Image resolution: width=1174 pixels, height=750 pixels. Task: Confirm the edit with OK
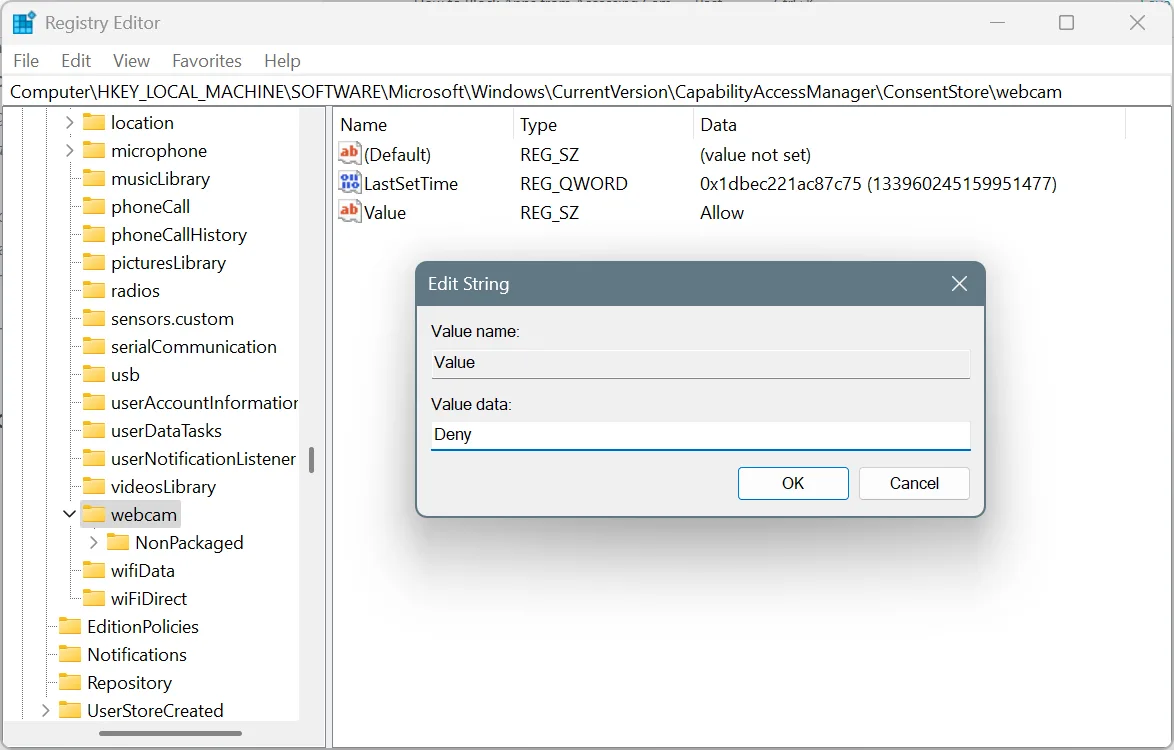tap(793, 484)
